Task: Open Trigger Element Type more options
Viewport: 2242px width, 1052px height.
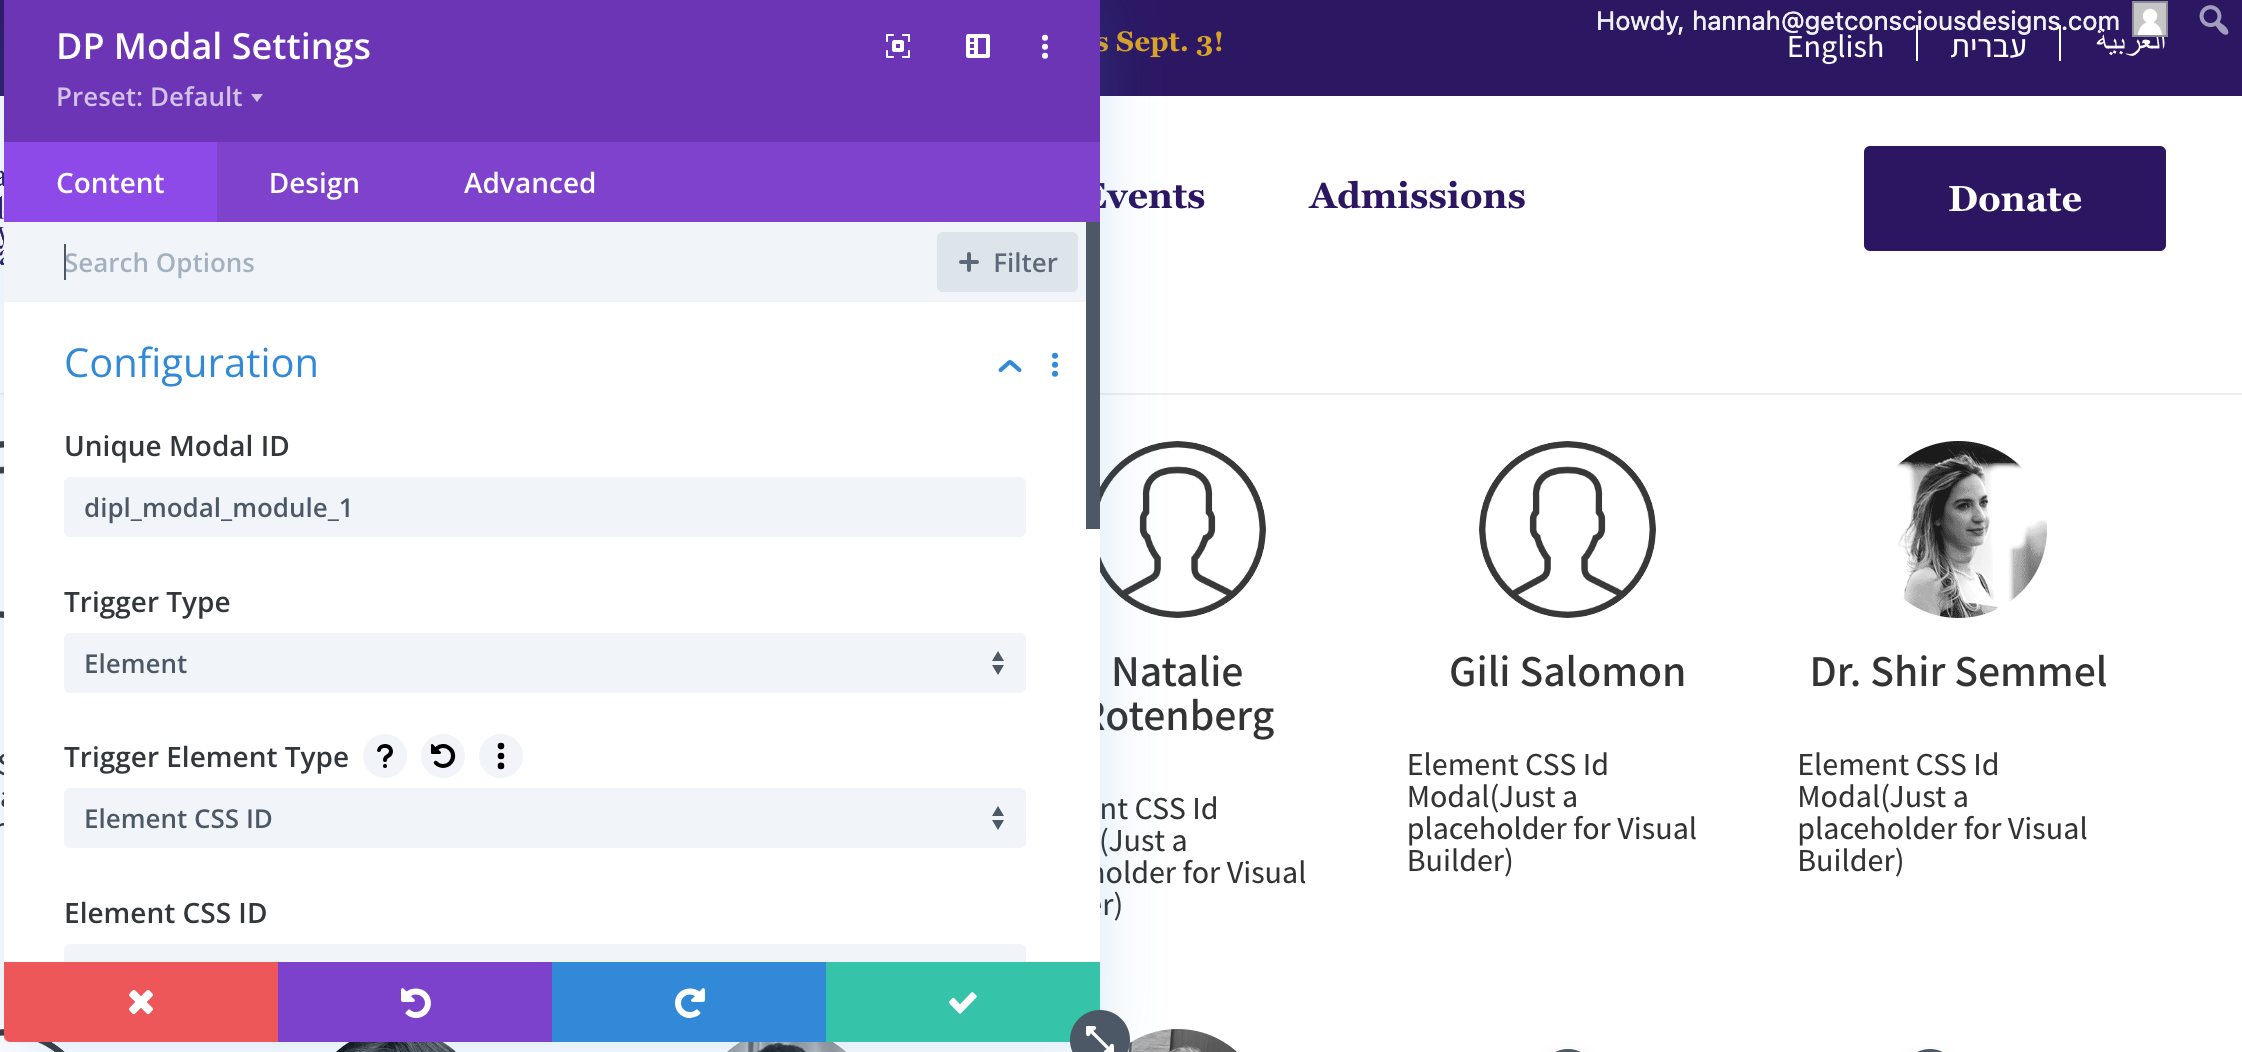Action: 501,756
